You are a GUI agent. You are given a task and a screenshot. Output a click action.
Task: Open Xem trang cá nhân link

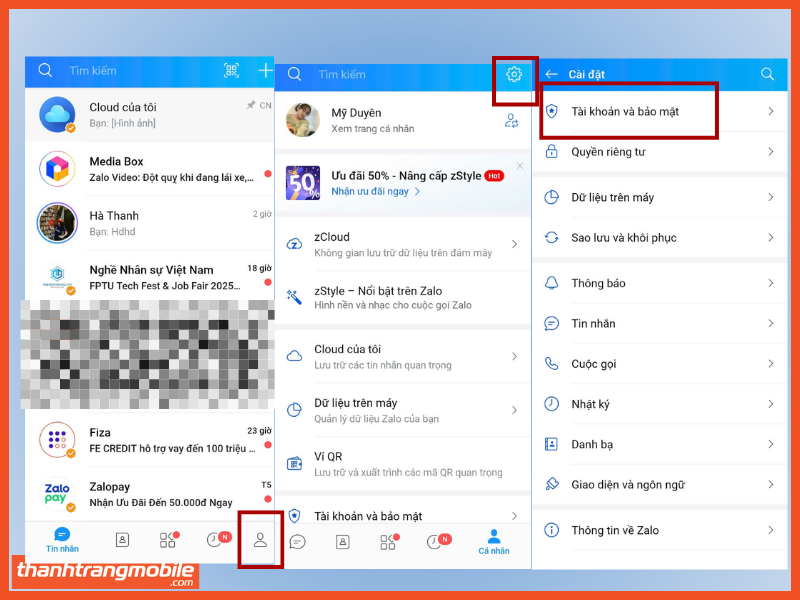[373, 129]
